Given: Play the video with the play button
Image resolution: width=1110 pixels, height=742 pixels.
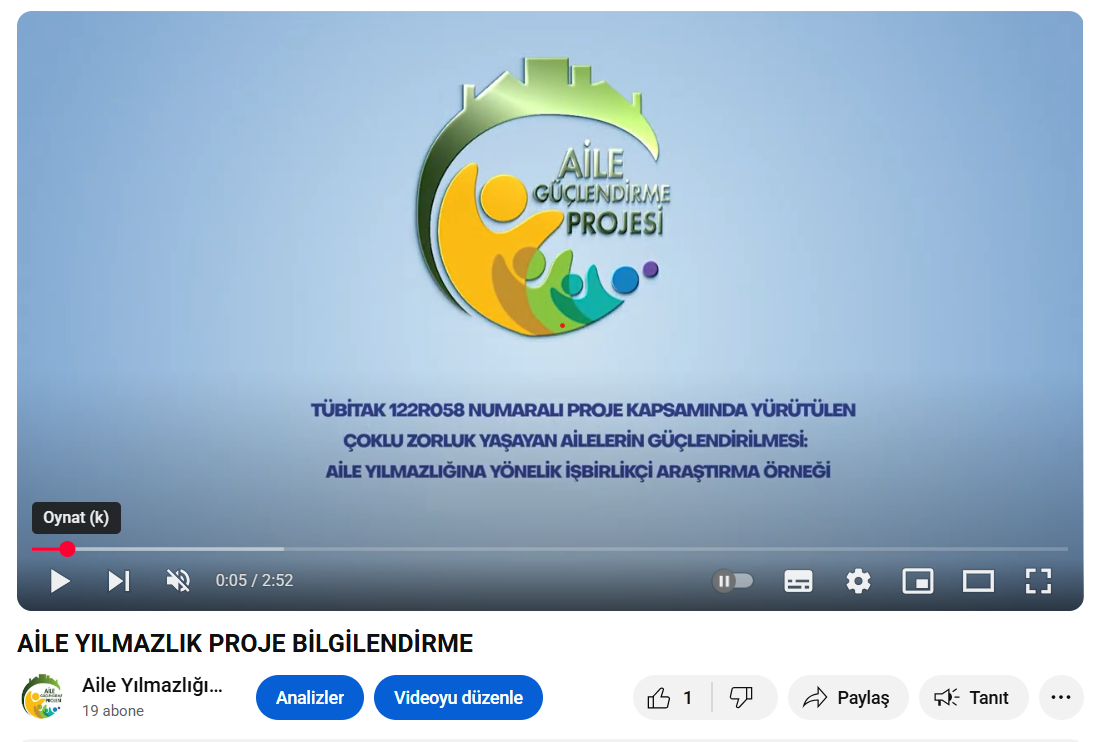Looking at the screenshot, I should [x=59, y=581].
